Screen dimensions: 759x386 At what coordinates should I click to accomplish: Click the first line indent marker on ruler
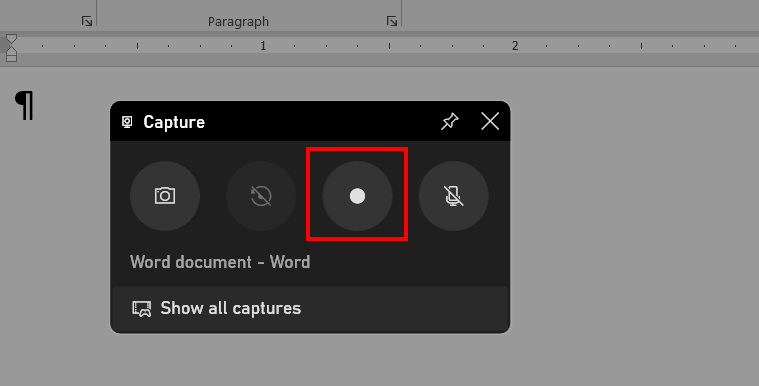pos(11,39)
